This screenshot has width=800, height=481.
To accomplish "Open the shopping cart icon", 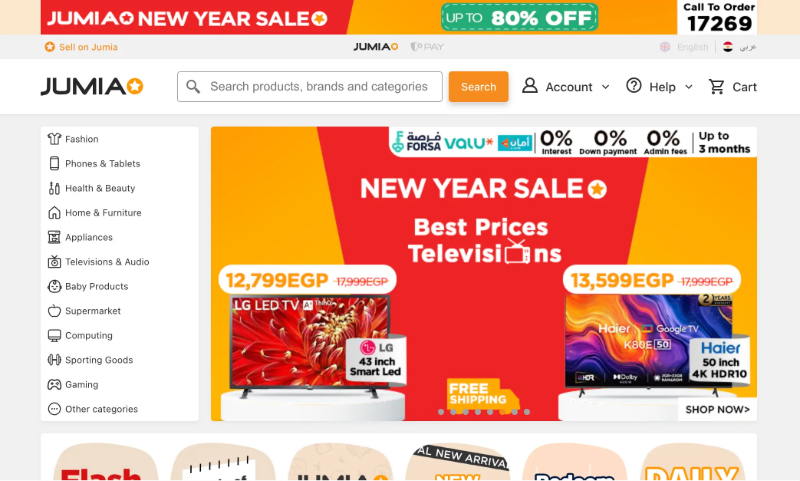I will coord(716,87).
